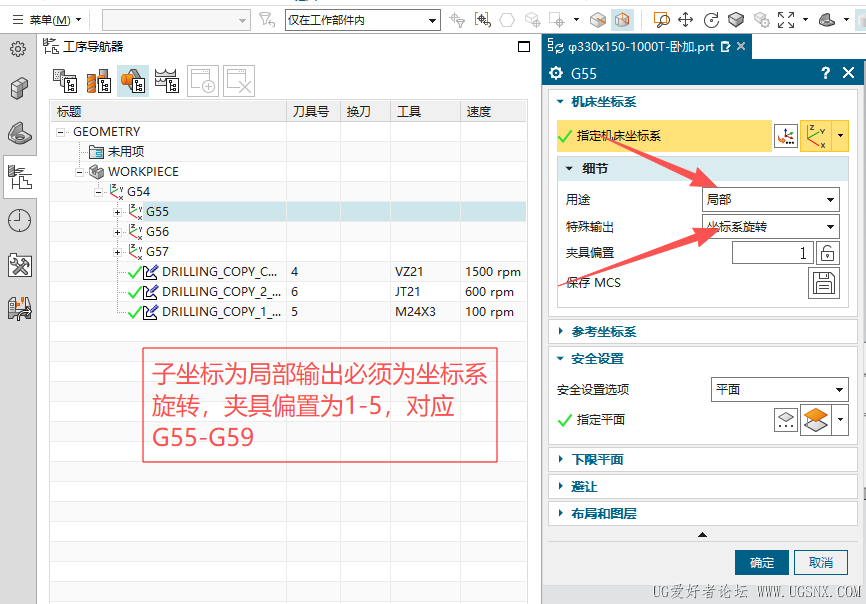Open the Part Navigator cube sidebar icon
Screen dimensions: 866x604
[19, 88]
